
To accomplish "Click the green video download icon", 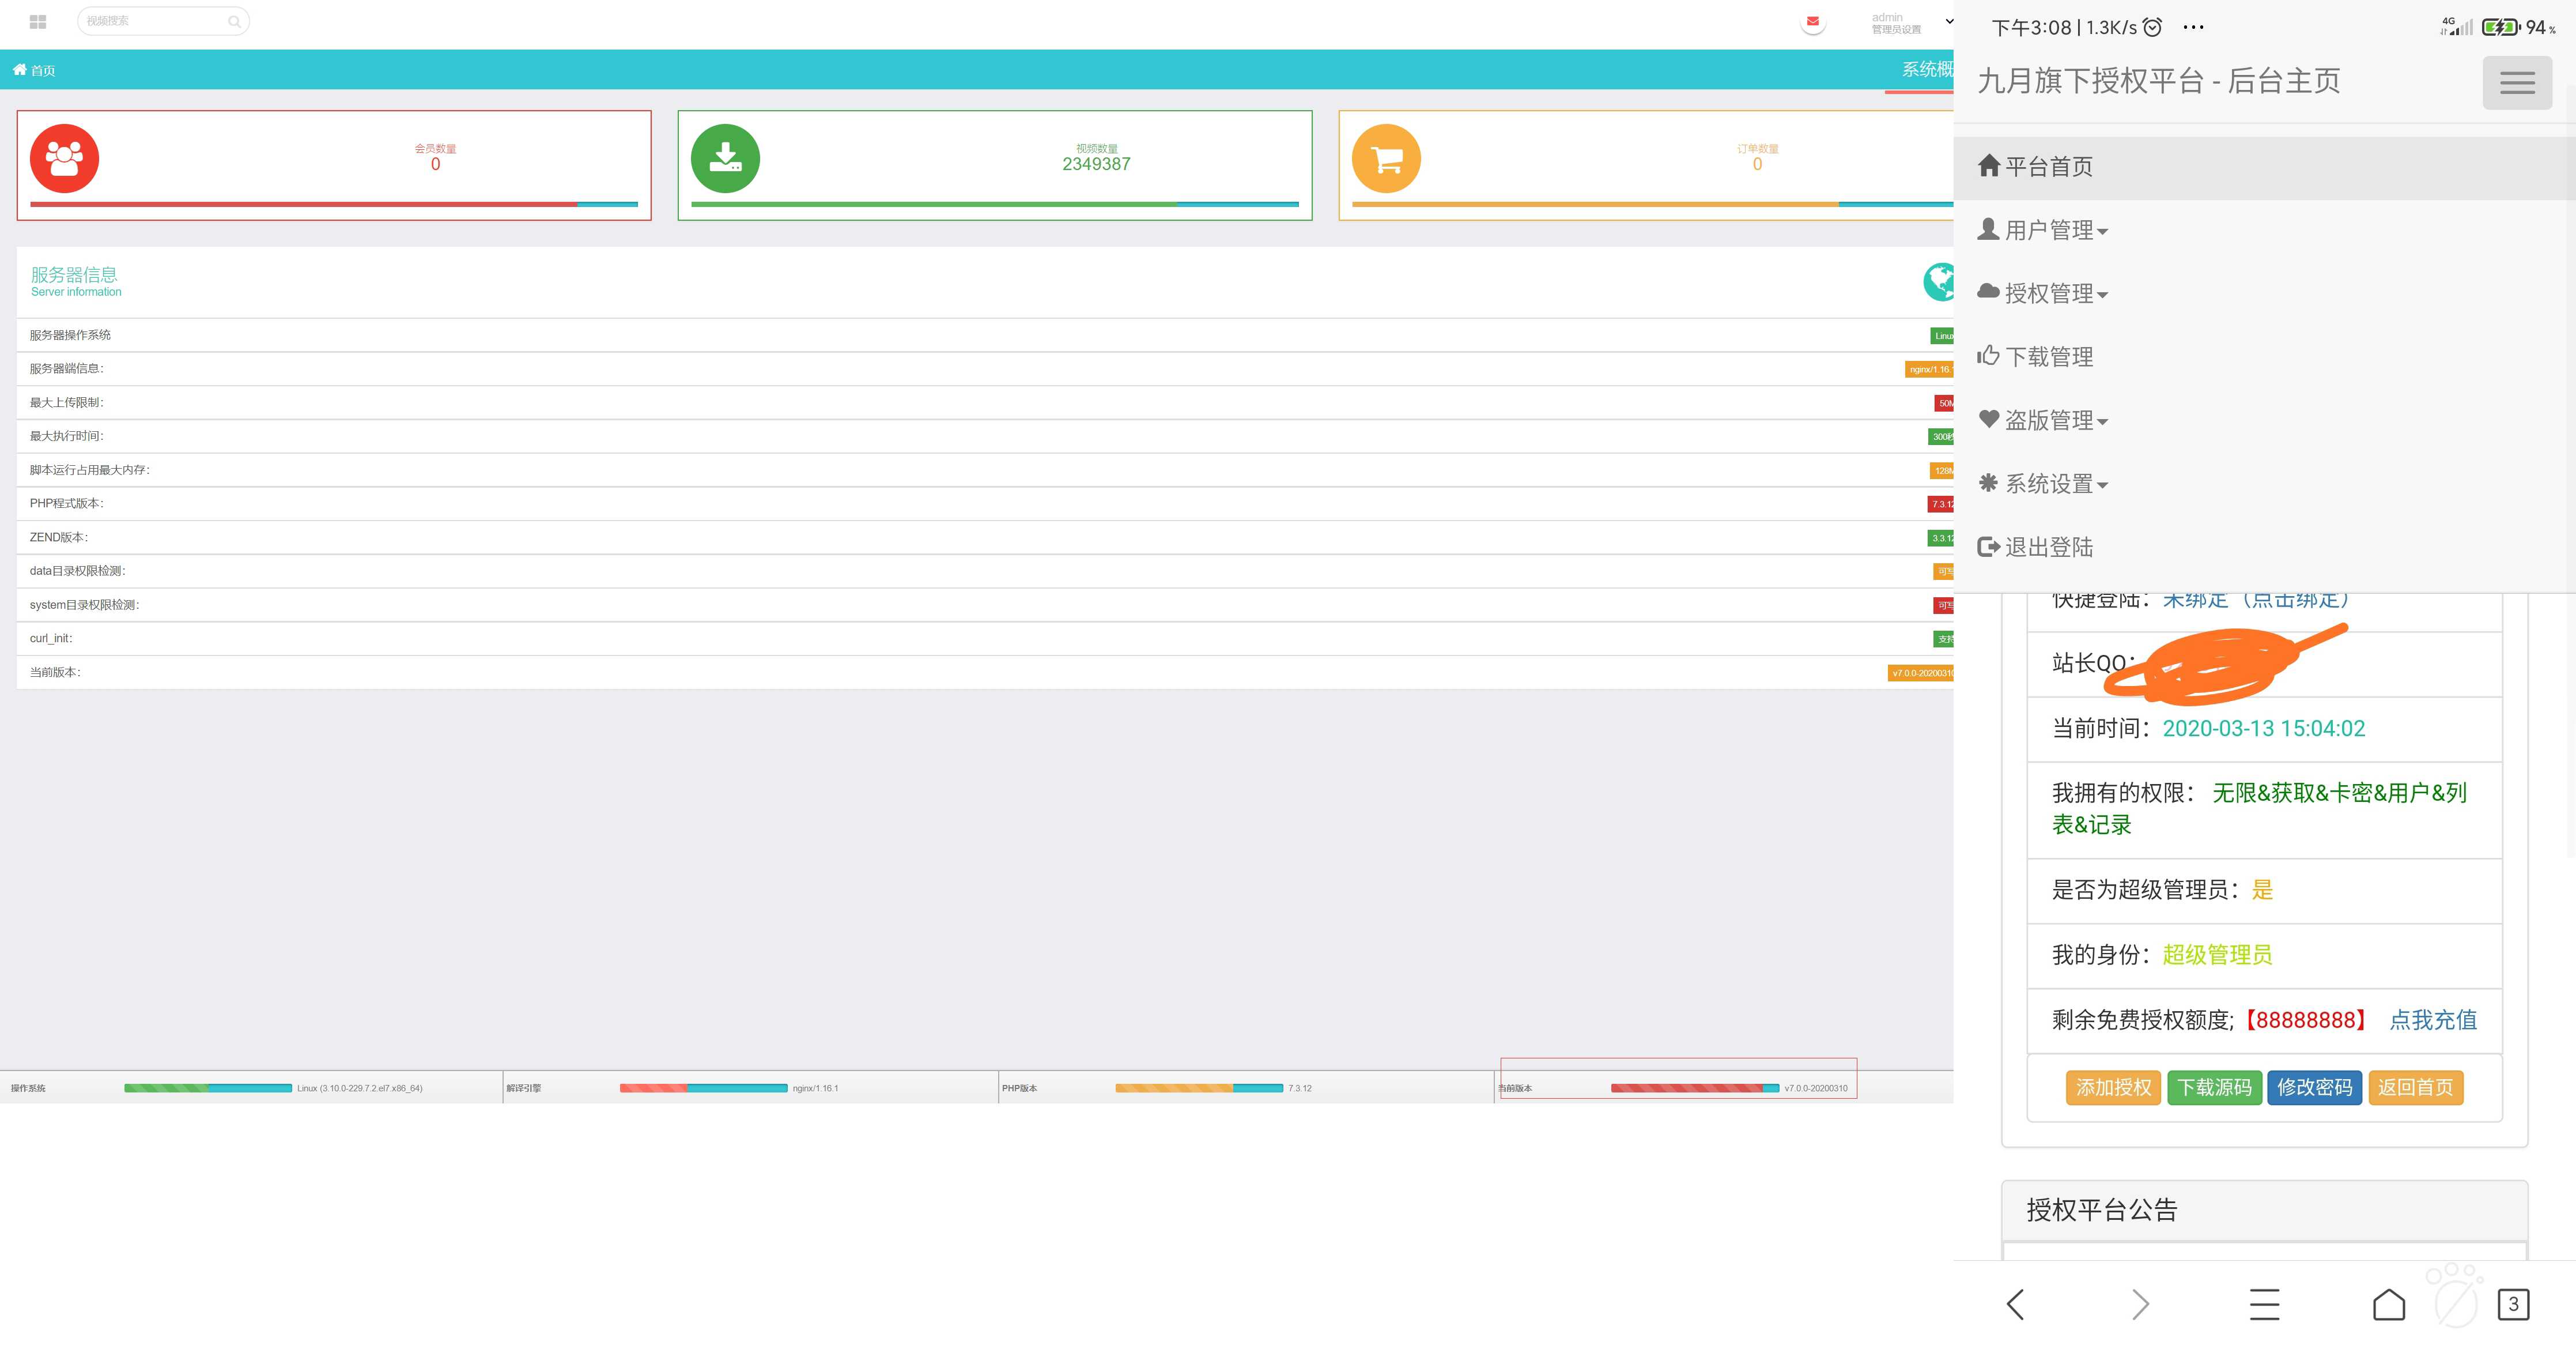I will coord(725,158).
